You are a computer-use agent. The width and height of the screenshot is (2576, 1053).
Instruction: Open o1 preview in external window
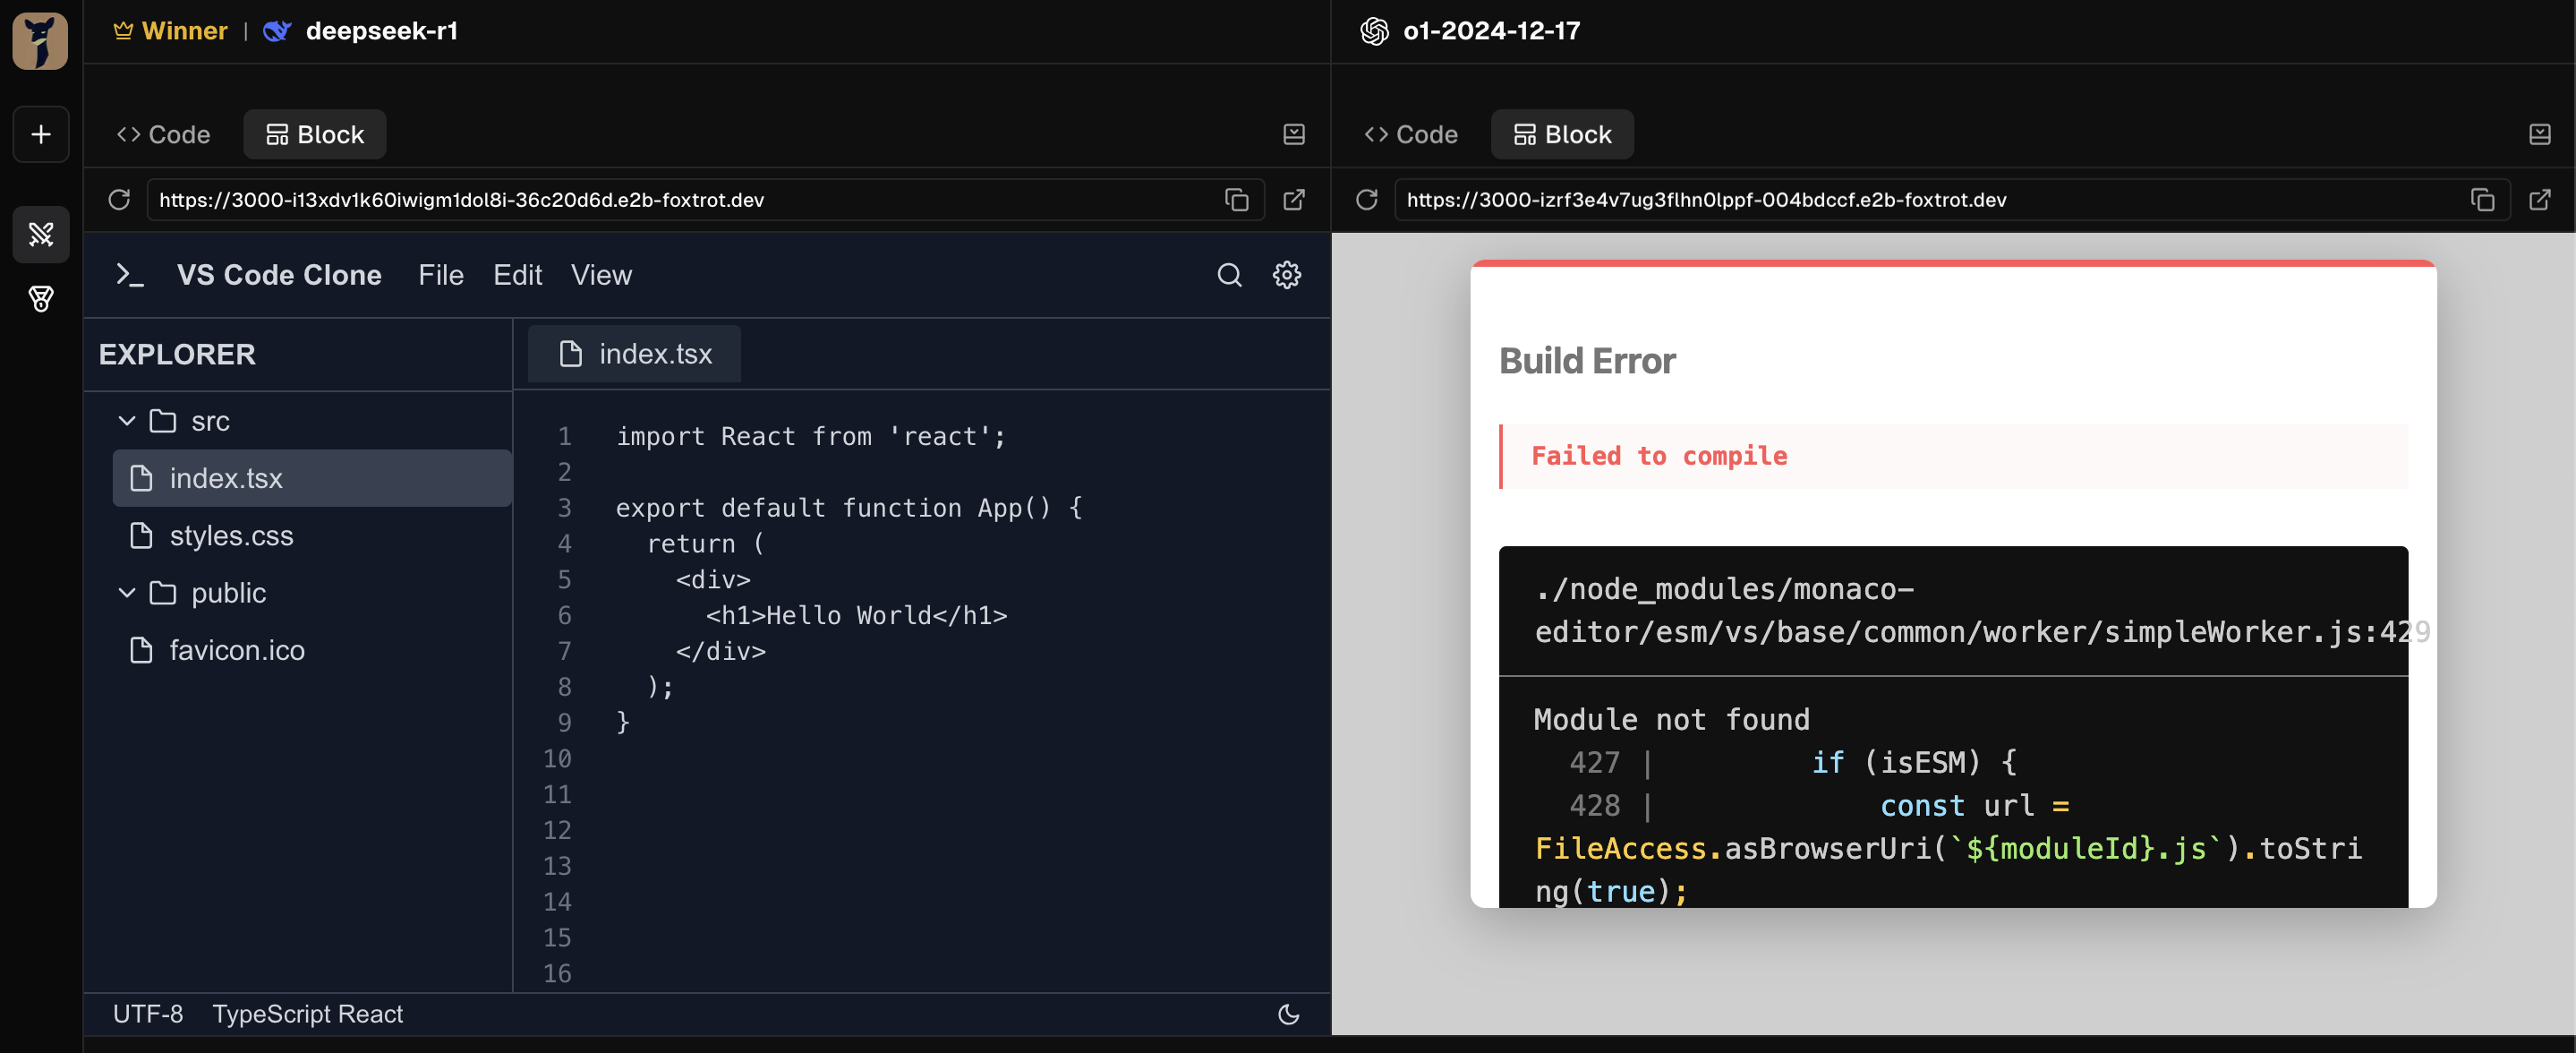(x=2539, y=200)
